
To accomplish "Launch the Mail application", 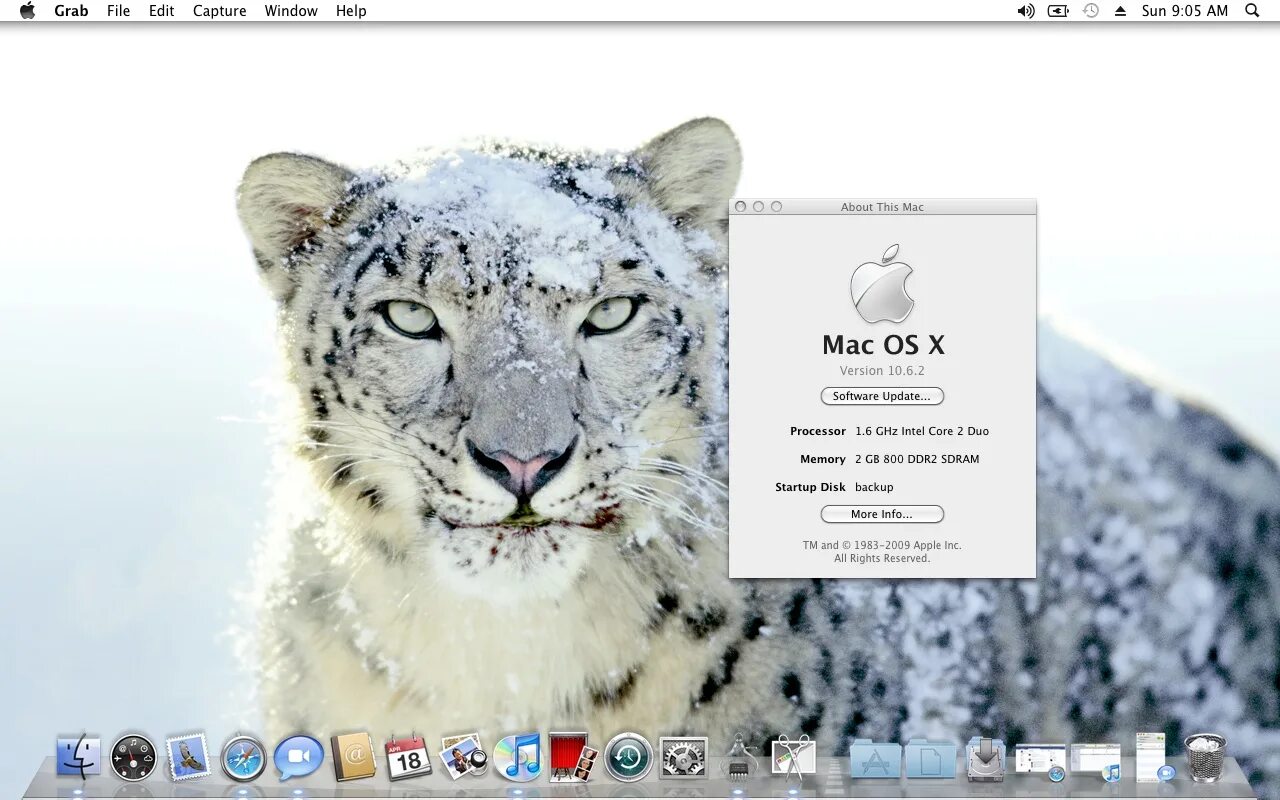I will [190, 757].
